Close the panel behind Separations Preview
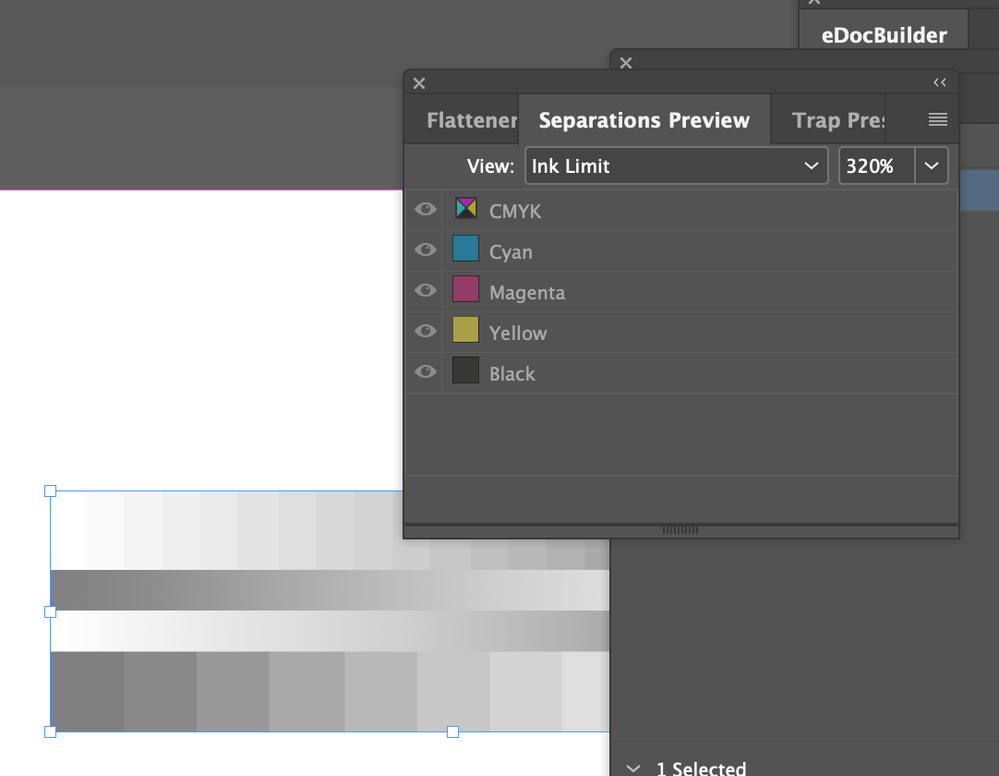This screenshot has width=999, height=776. (x=626, y=63)
